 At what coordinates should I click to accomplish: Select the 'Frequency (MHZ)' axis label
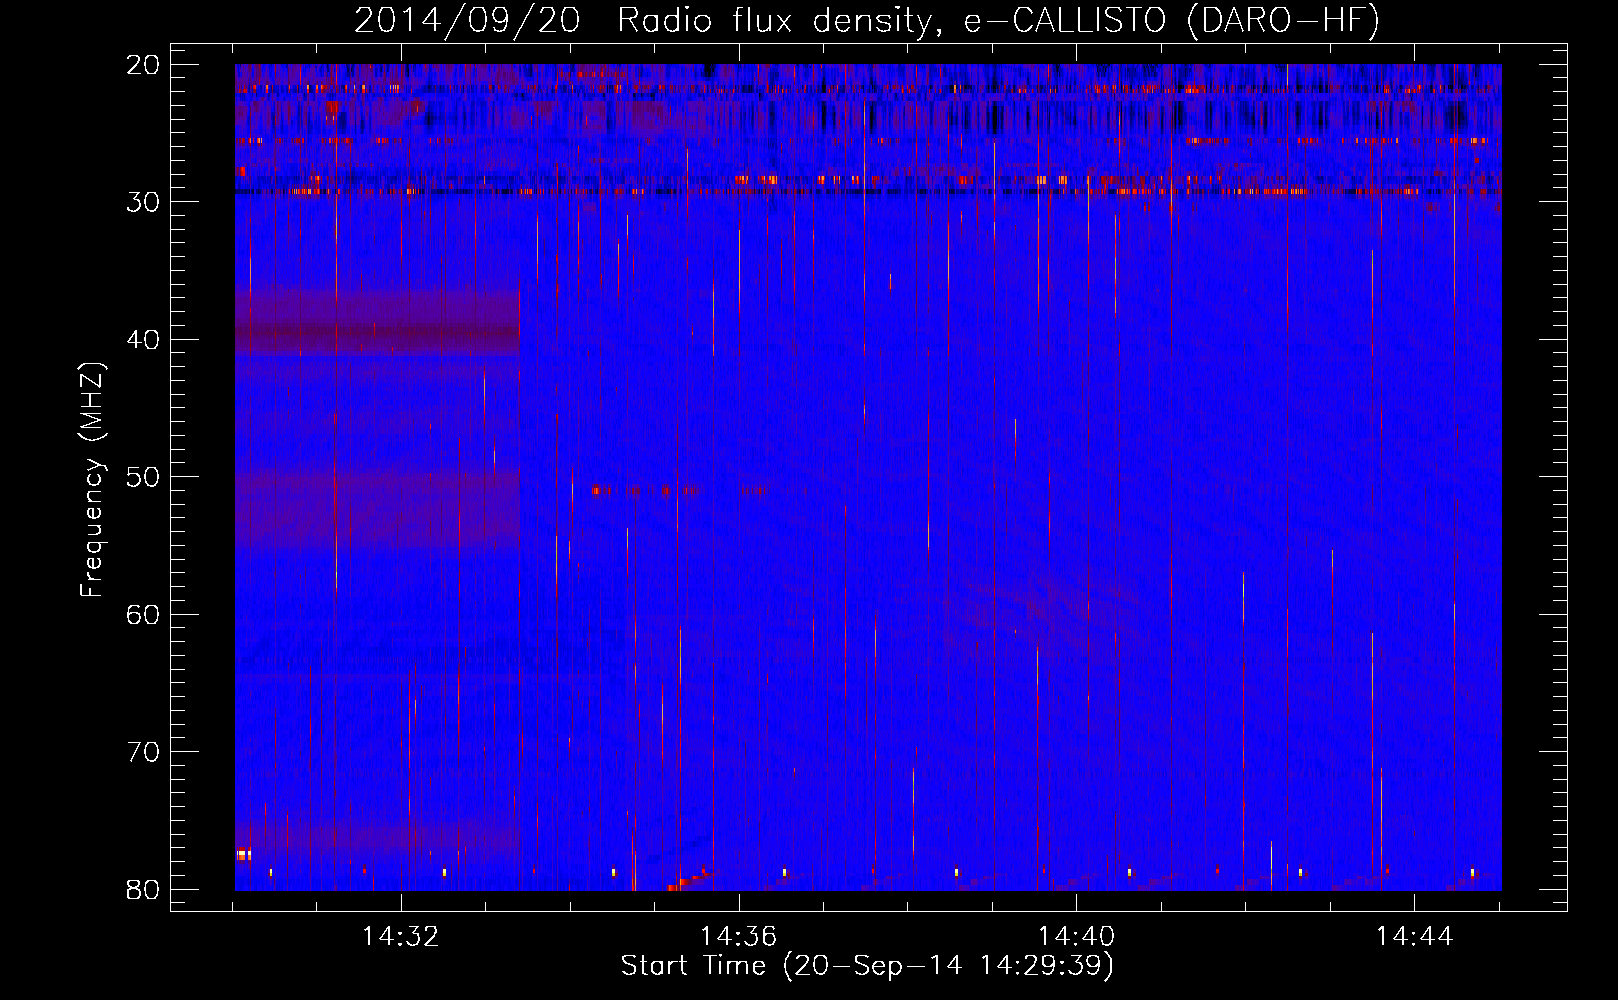pyautogui.click(x=92, y=480)
